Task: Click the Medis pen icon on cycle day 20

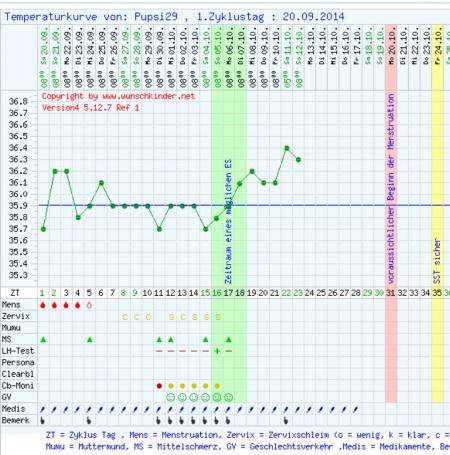Action: click(263, 409)
